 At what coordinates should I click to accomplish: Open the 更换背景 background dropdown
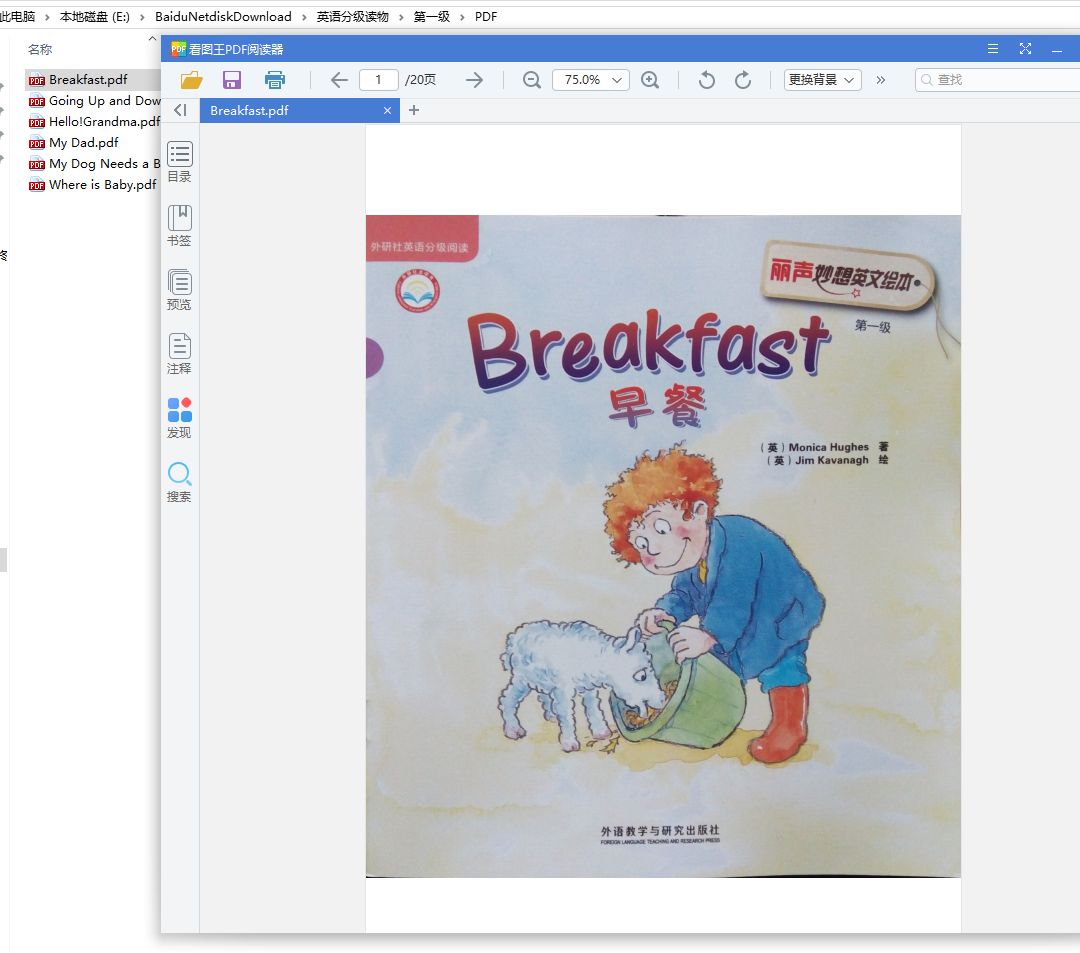coord(822,80)
